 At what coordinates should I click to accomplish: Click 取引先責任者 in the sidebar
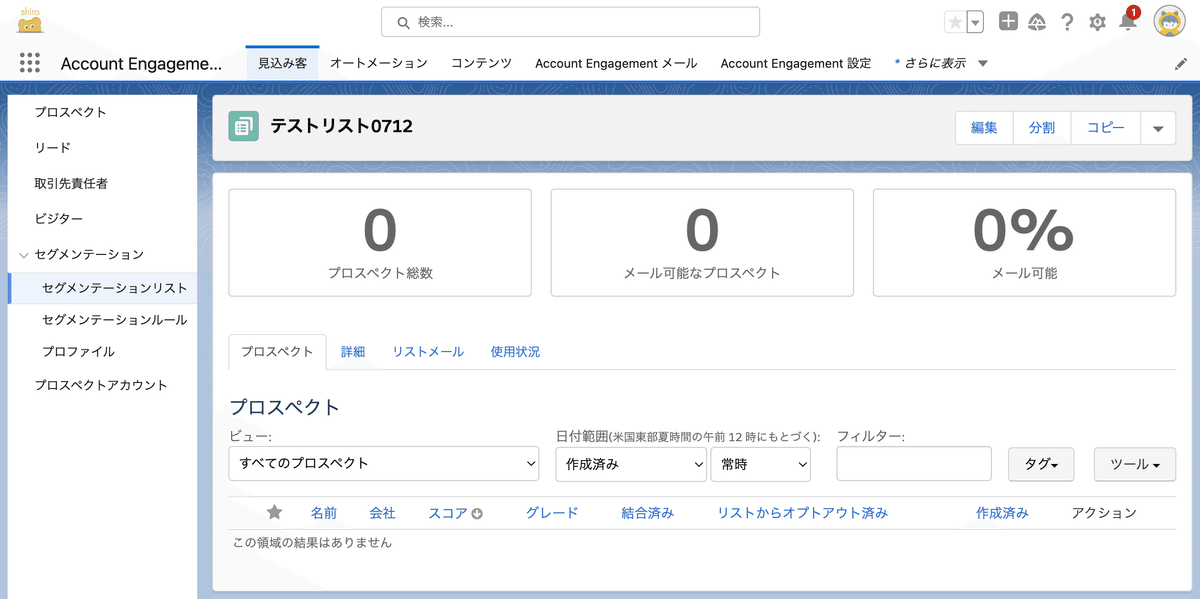71,184
